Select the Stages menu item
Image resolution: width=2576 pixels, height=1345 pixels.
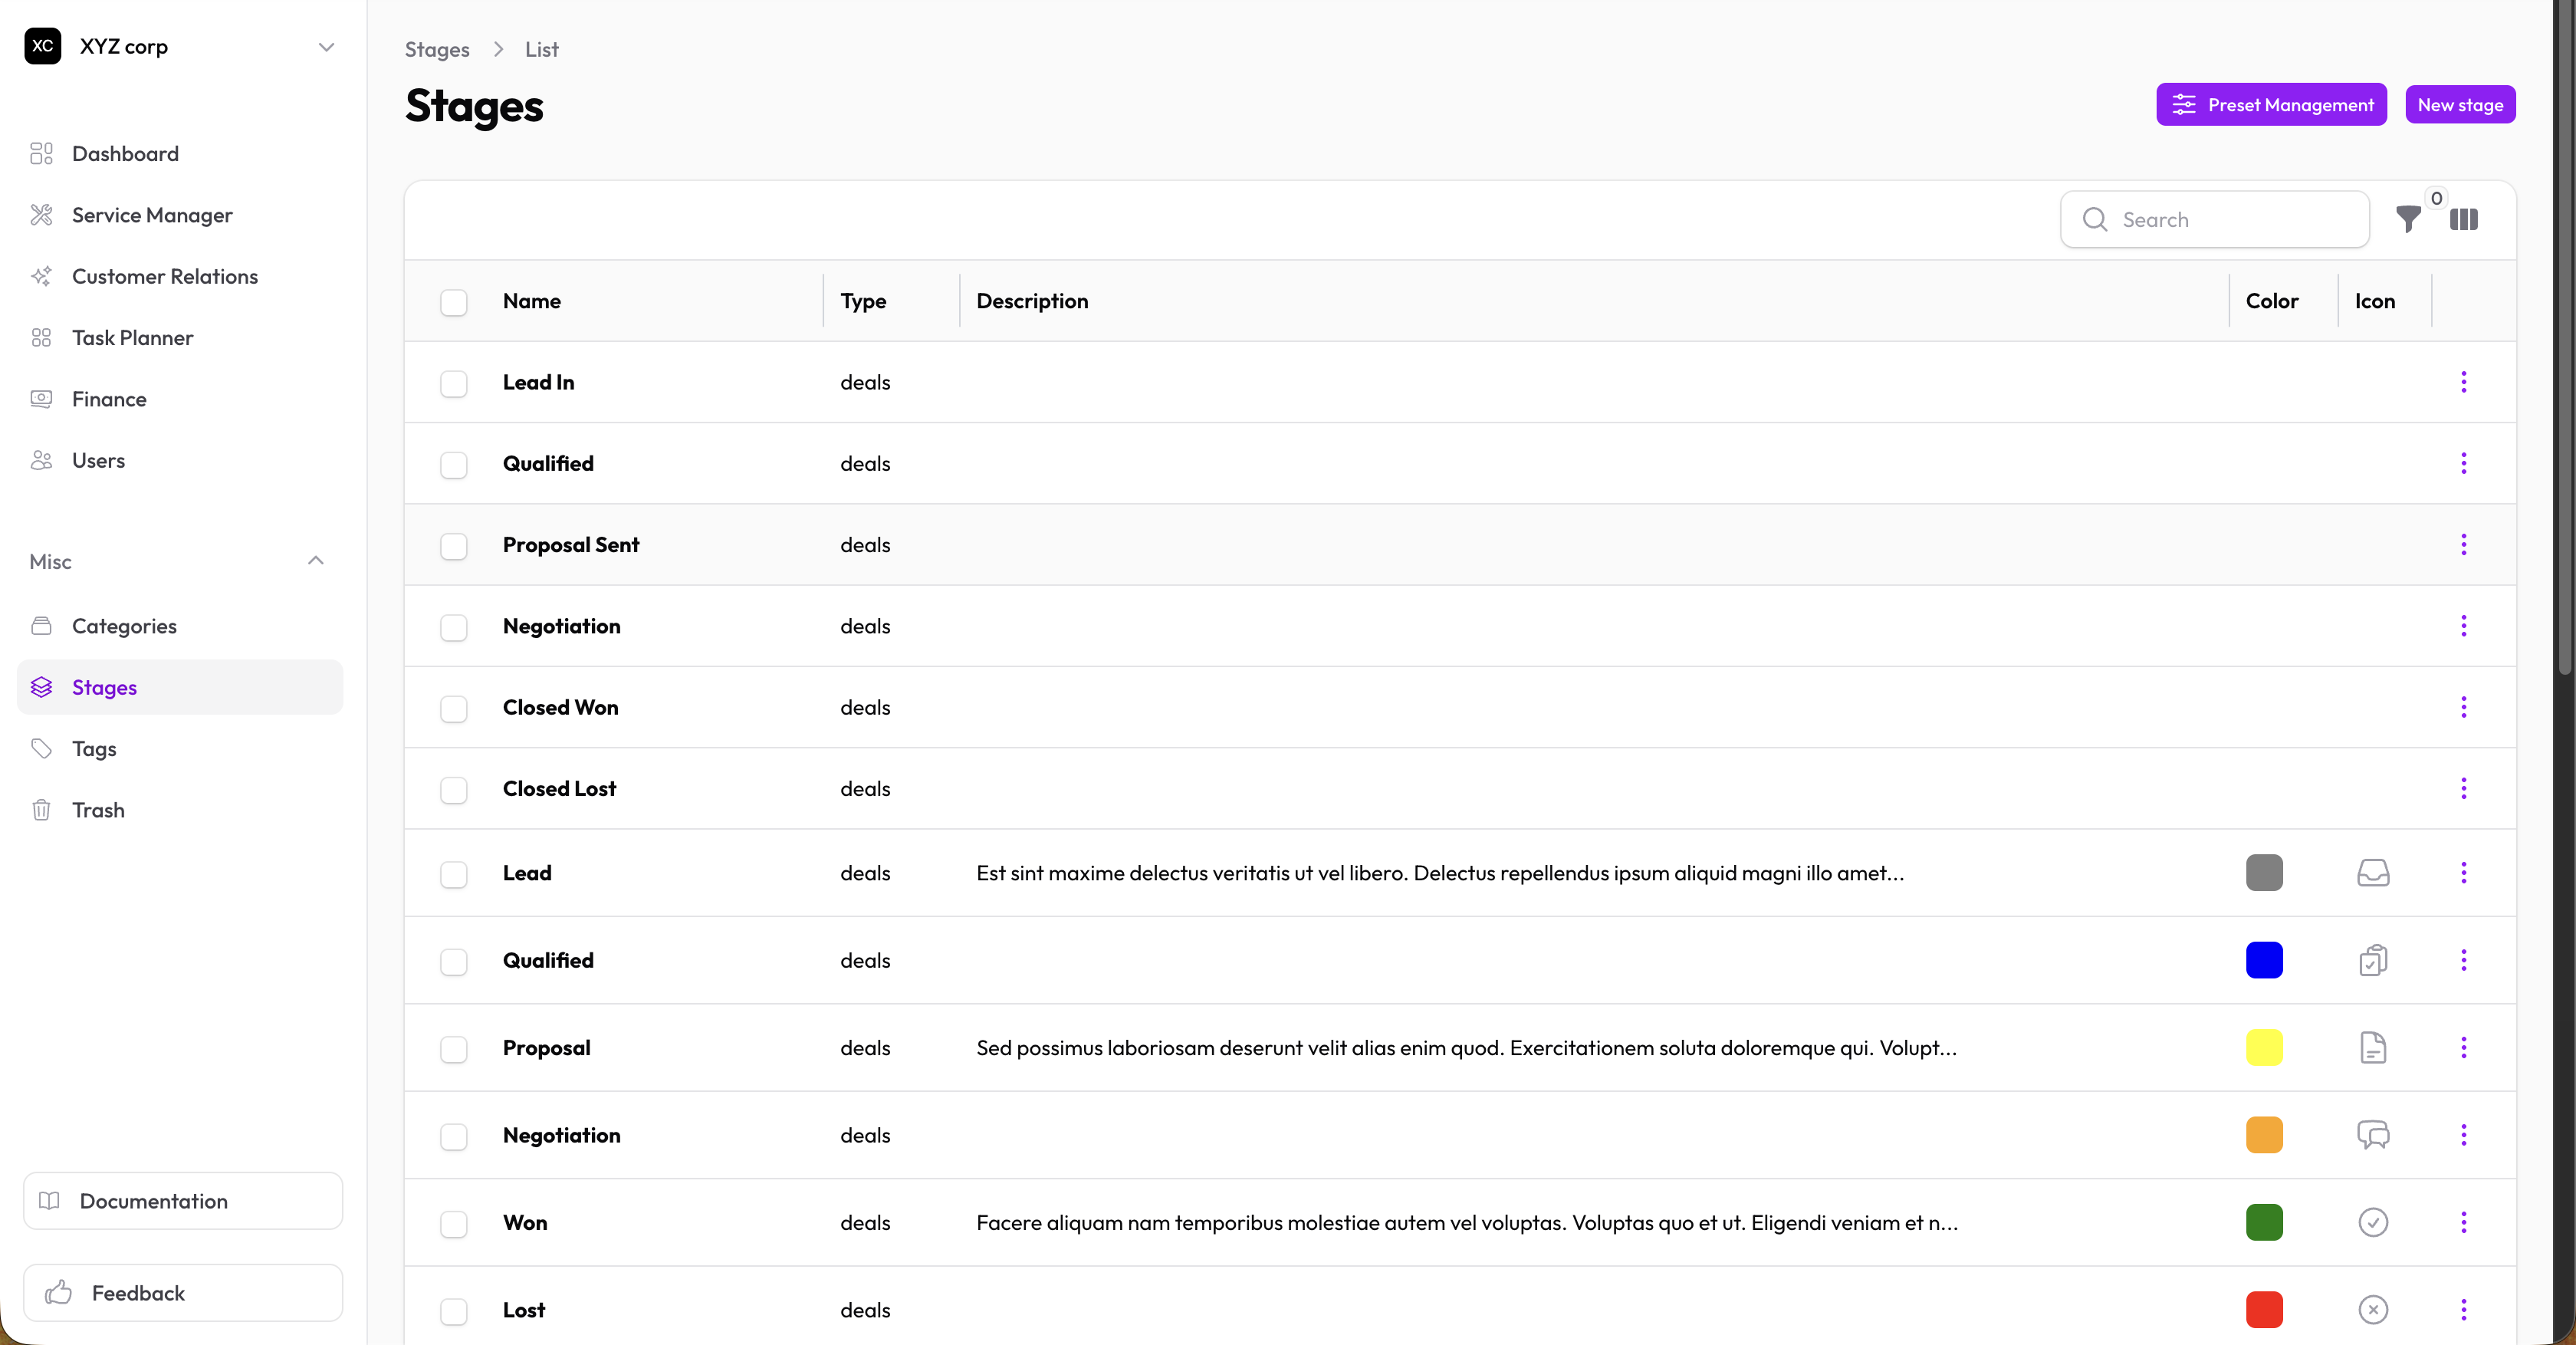tap(180, 687)
